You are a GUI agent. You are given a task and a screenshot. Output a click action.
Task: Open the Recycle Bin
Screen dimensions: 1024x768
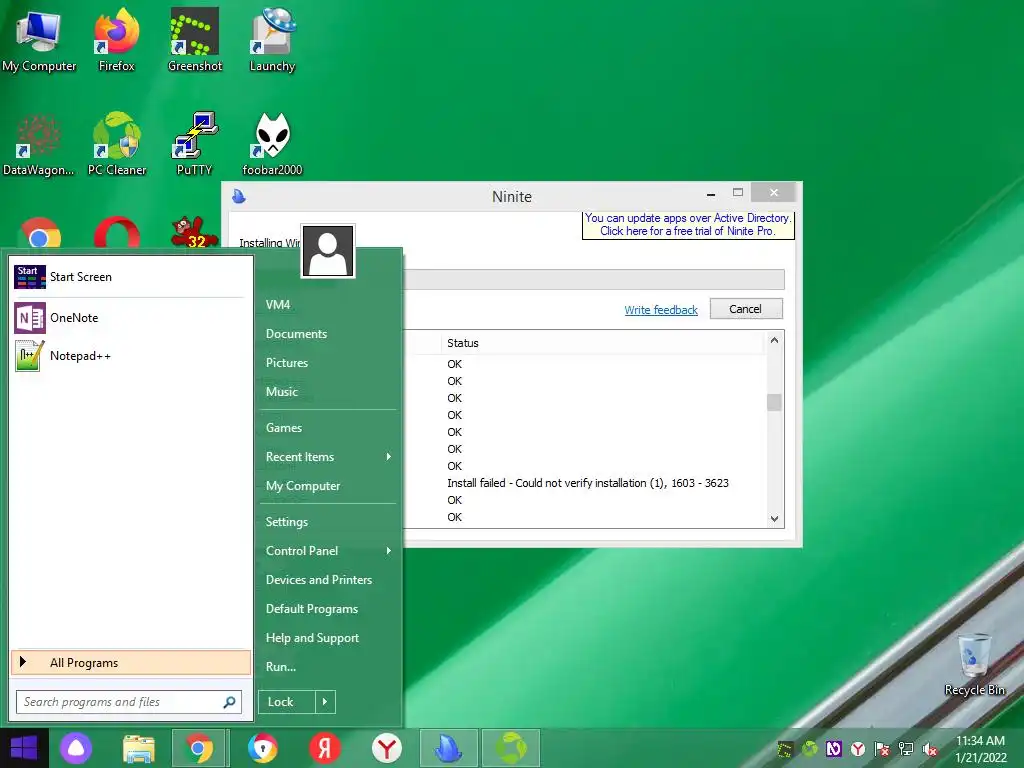974,665
